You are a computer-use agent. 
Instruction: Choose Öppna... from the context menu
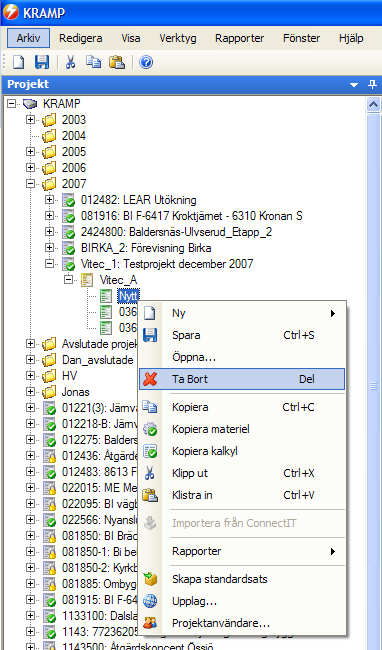pos(242,357)
